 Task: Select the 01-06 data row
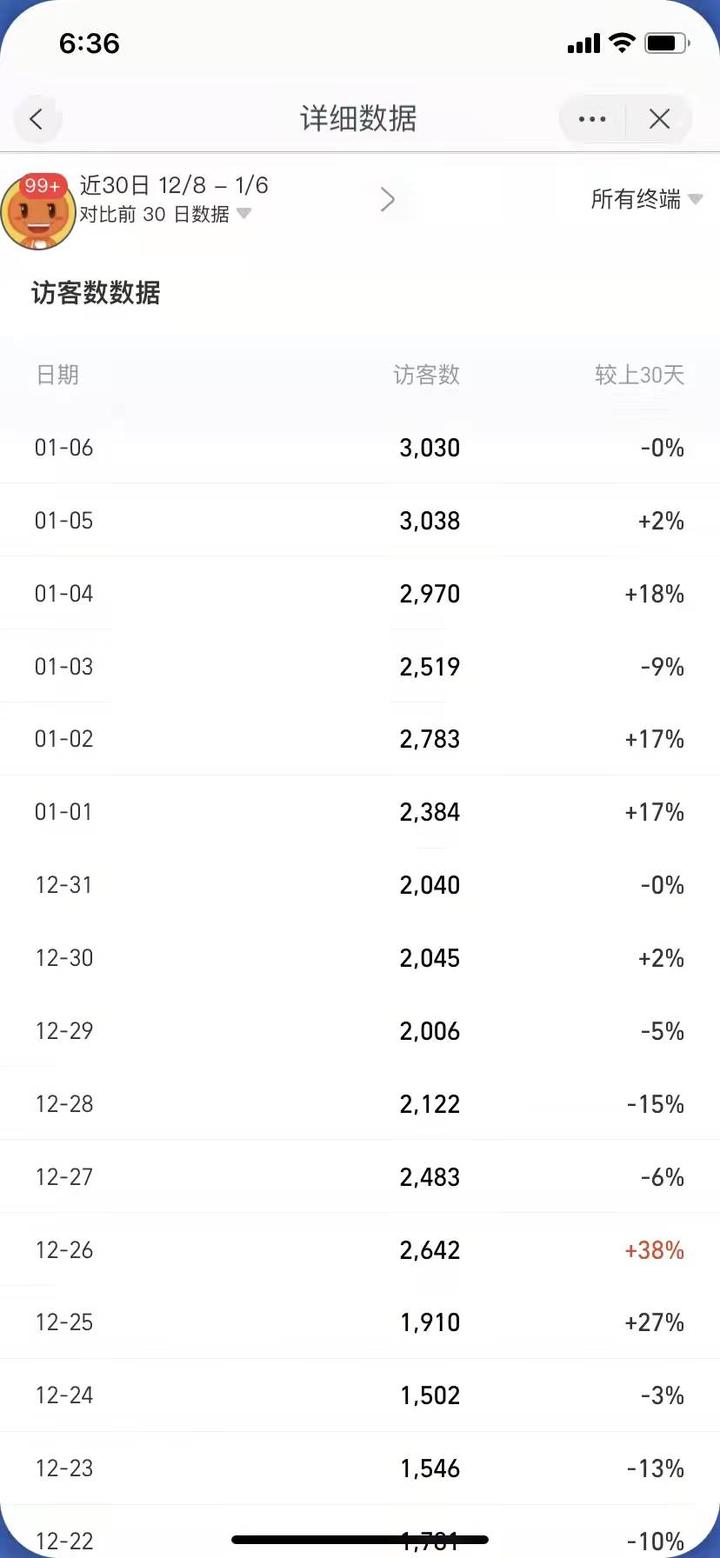click(x=360, y=448)
